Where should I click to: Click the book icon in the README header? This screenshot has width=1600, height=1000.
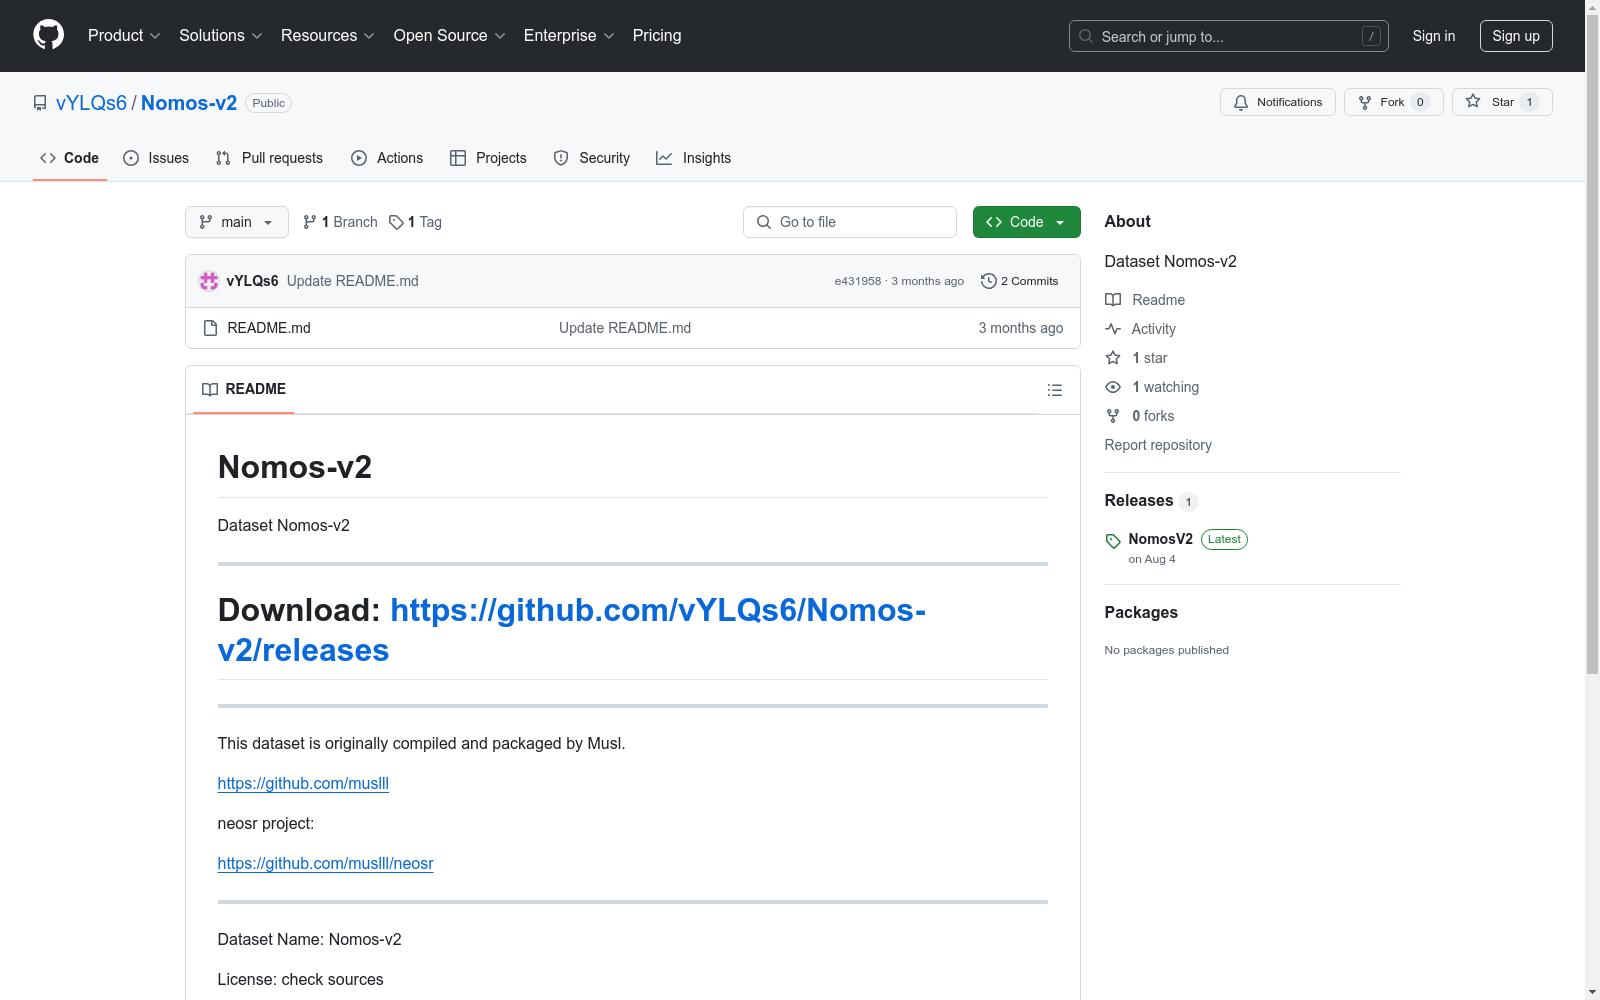click(210, 389)
